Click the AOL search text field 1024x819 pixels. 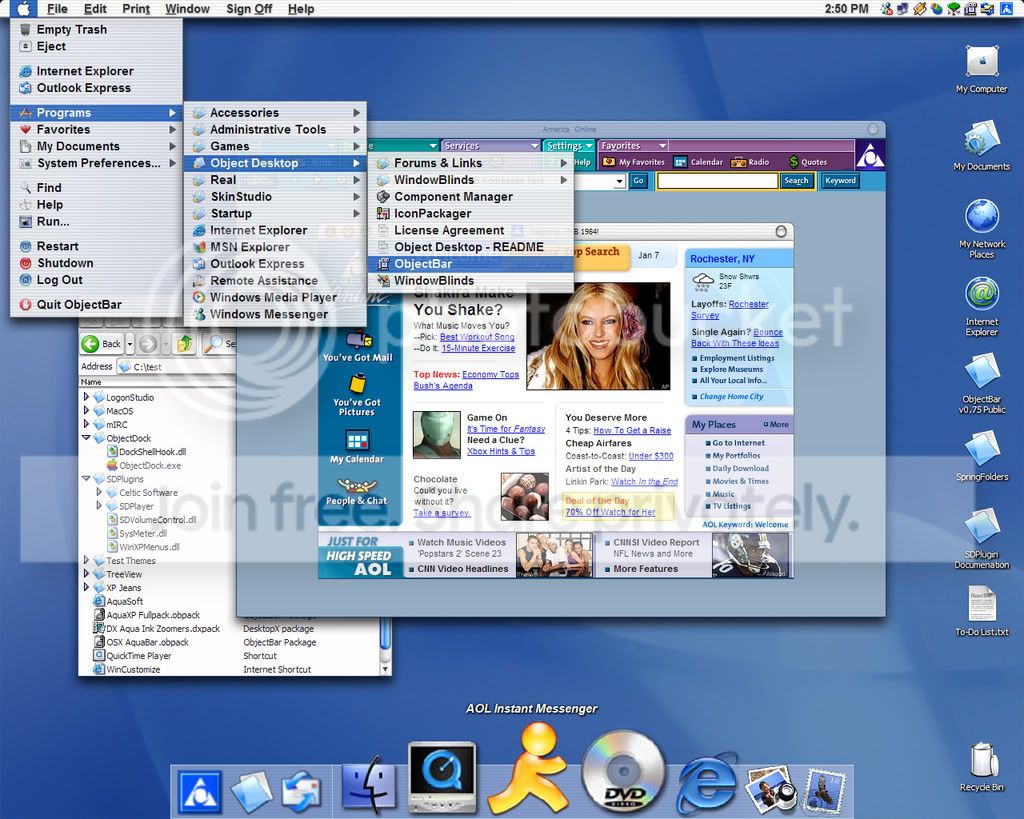[717, 181]
